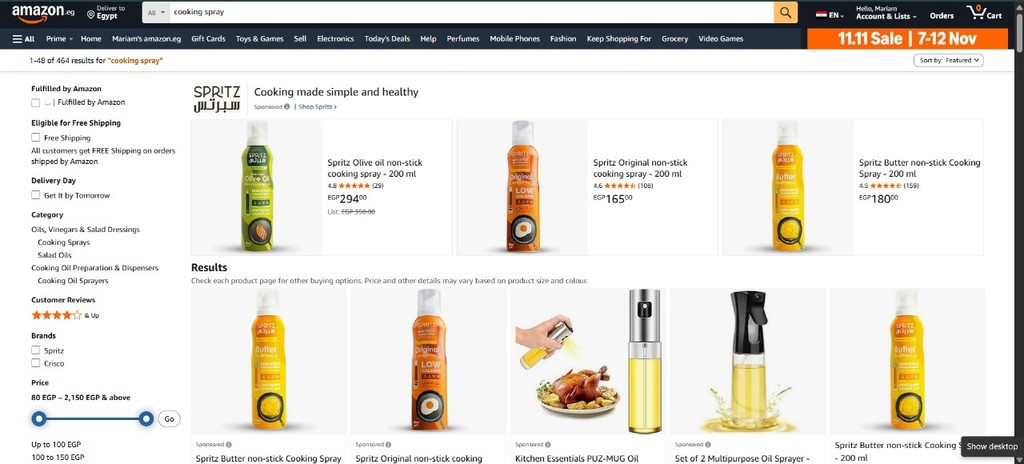Screen dimensions: 1024x464
Task: Follow the Shop Spritz link
Action: click(x=317, y=107)
